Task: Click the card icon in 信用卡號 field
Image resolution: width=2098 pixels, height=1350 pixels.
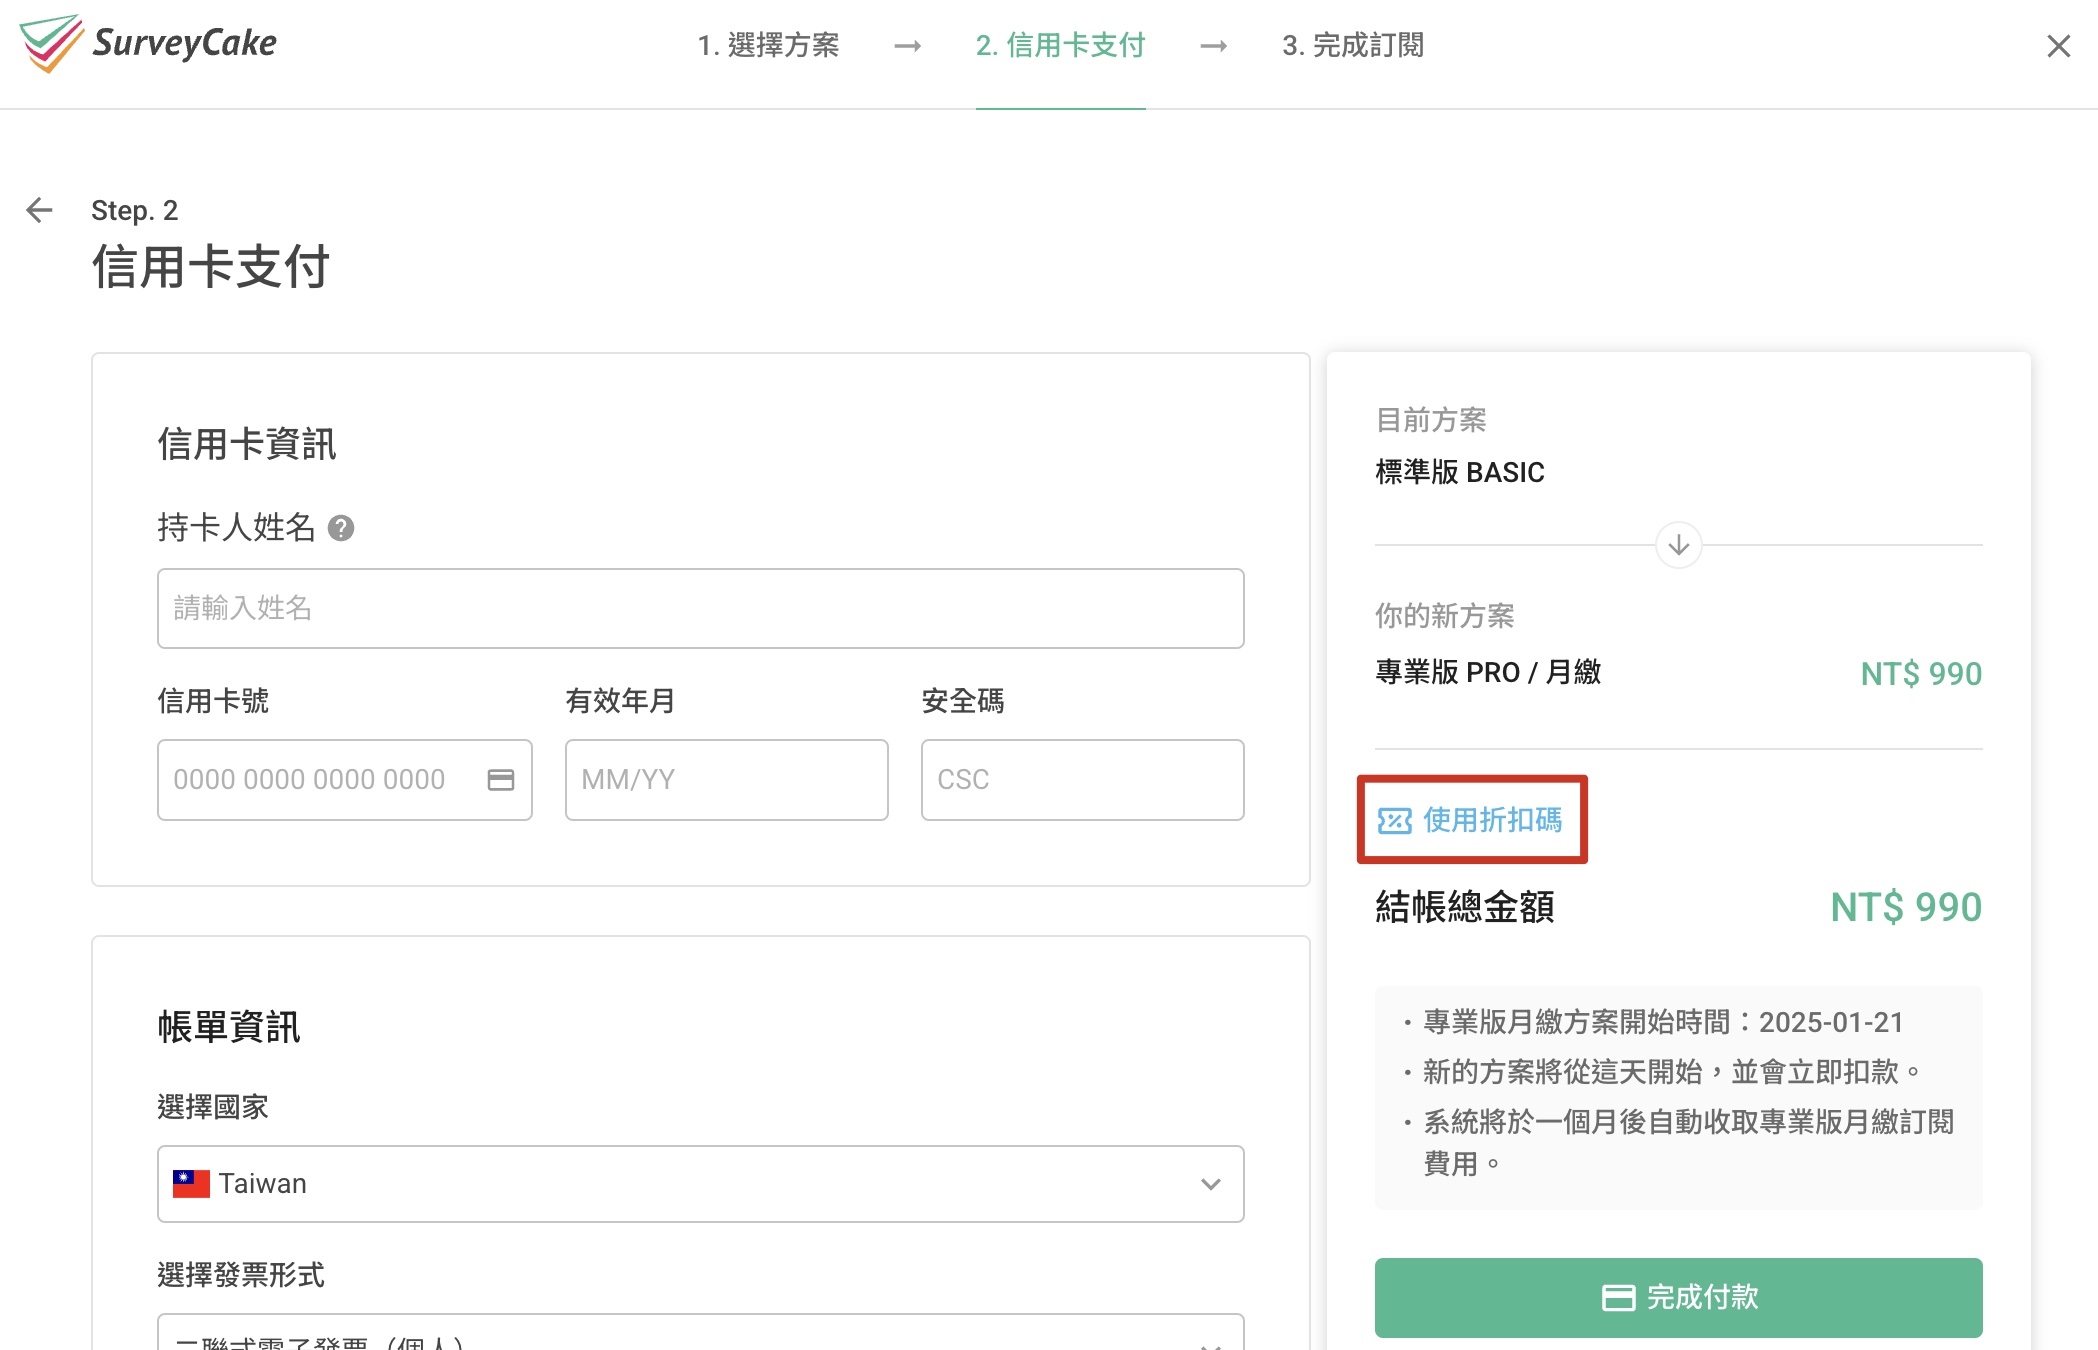Action: coord(500,780)
